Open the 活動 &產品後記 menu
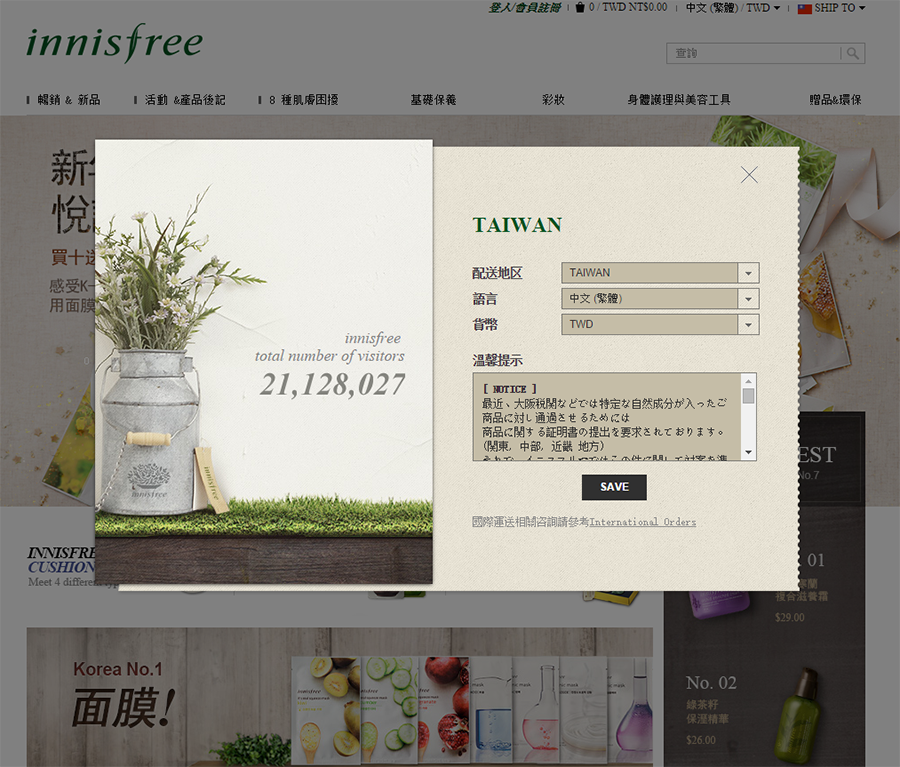900x767 pixels. click(x=185, y=100)
